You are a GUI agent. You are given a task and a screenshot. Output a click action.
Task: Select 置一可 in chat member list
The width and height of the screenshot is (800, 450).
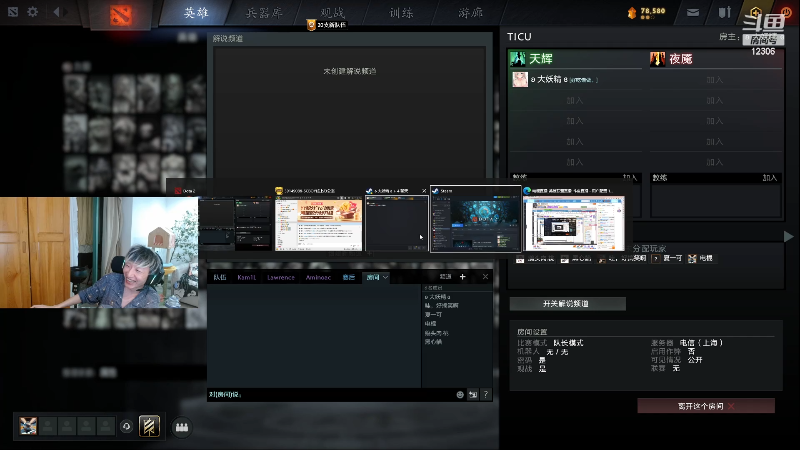click(x=433, y=315)
